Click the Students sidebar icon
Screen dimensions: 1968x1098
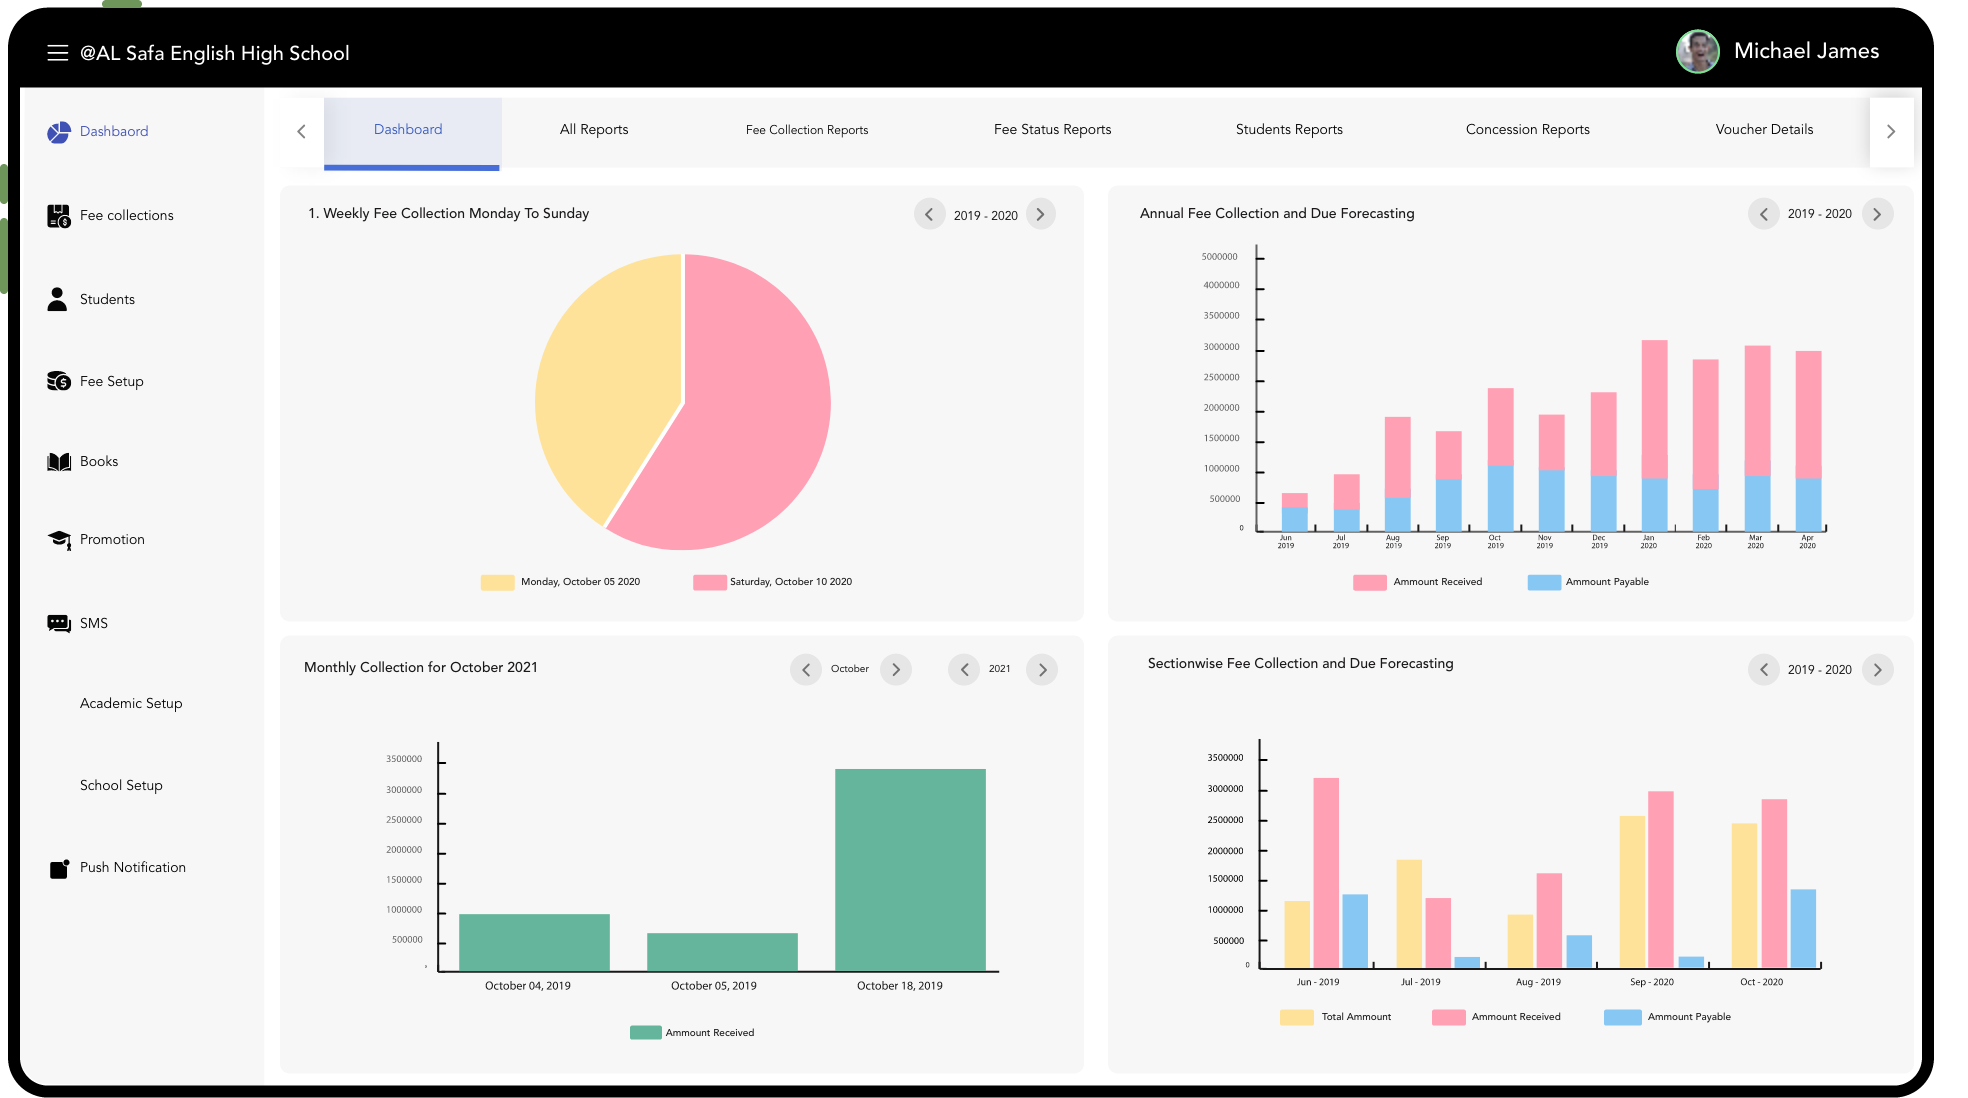tap(55, 299)
